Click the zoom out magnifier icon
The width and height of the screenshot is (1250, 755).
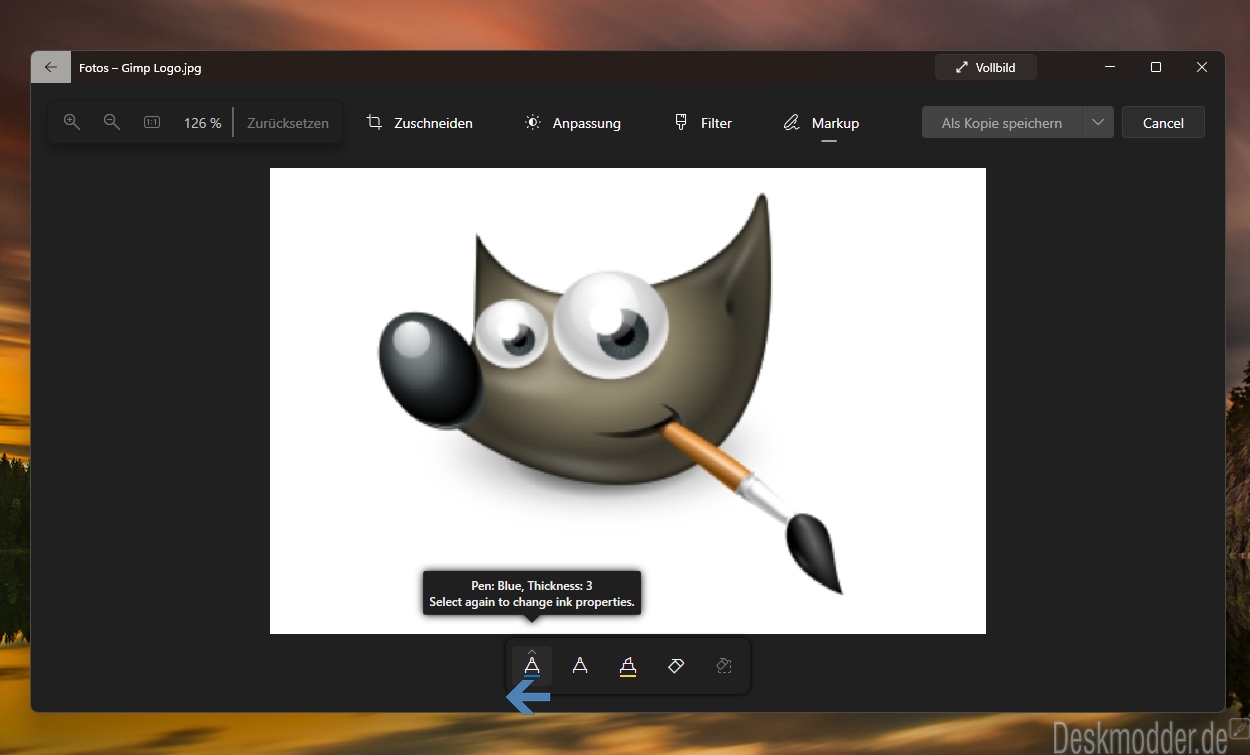click(112, 122)
